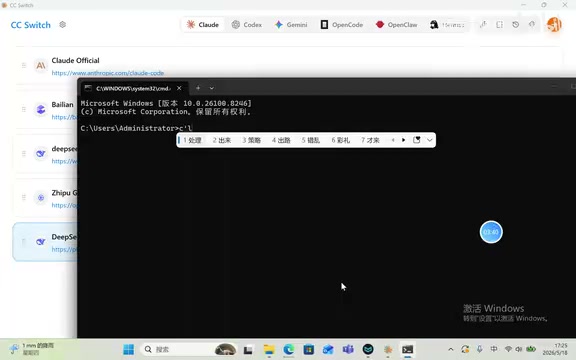
Task: Click the microphone tray icon
Action: [479, 349]
